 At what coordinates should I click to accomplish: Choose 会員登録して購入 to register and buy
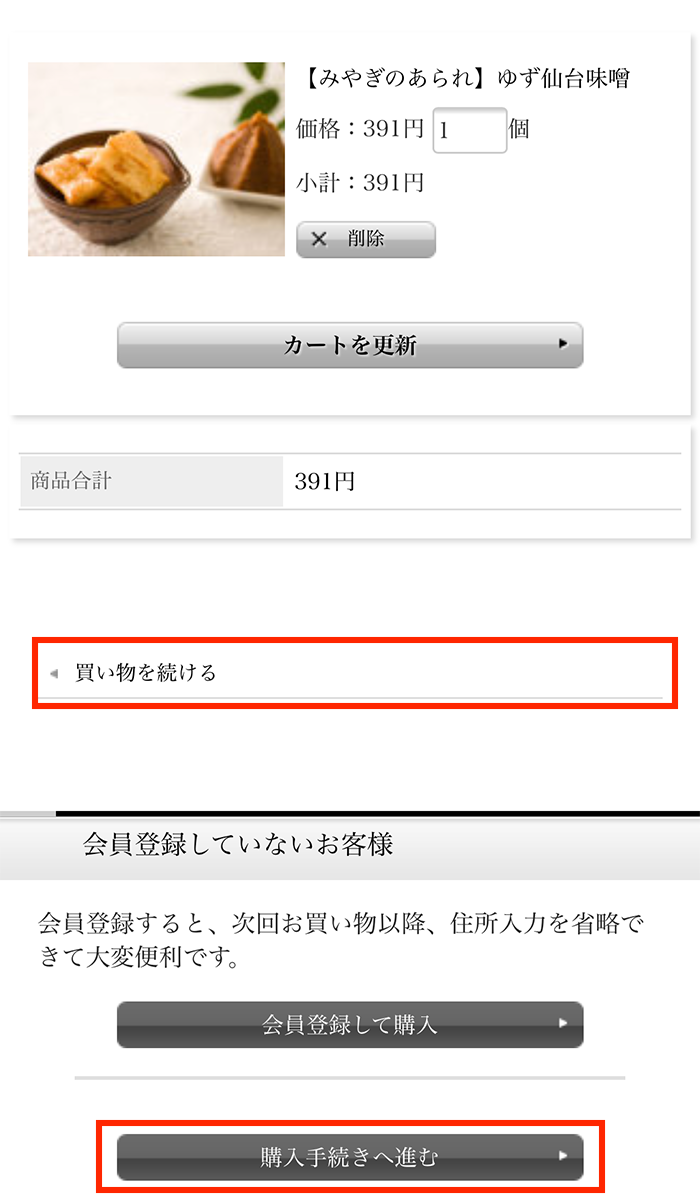point(350,1024)
